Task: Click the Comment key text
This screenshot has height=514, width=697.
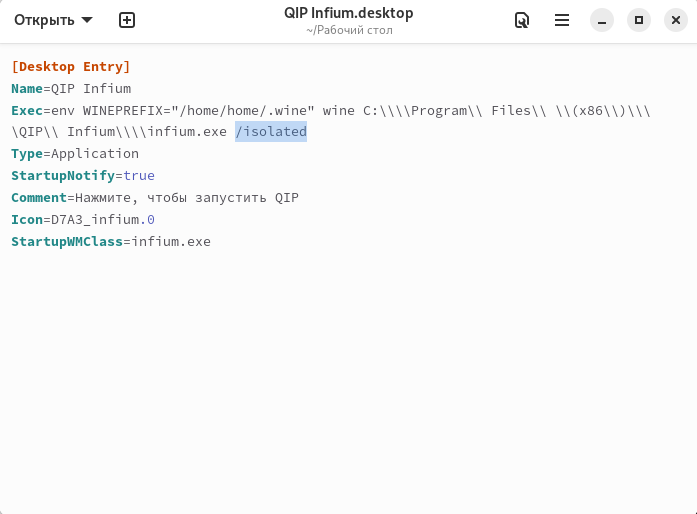Action: point(39,197)
